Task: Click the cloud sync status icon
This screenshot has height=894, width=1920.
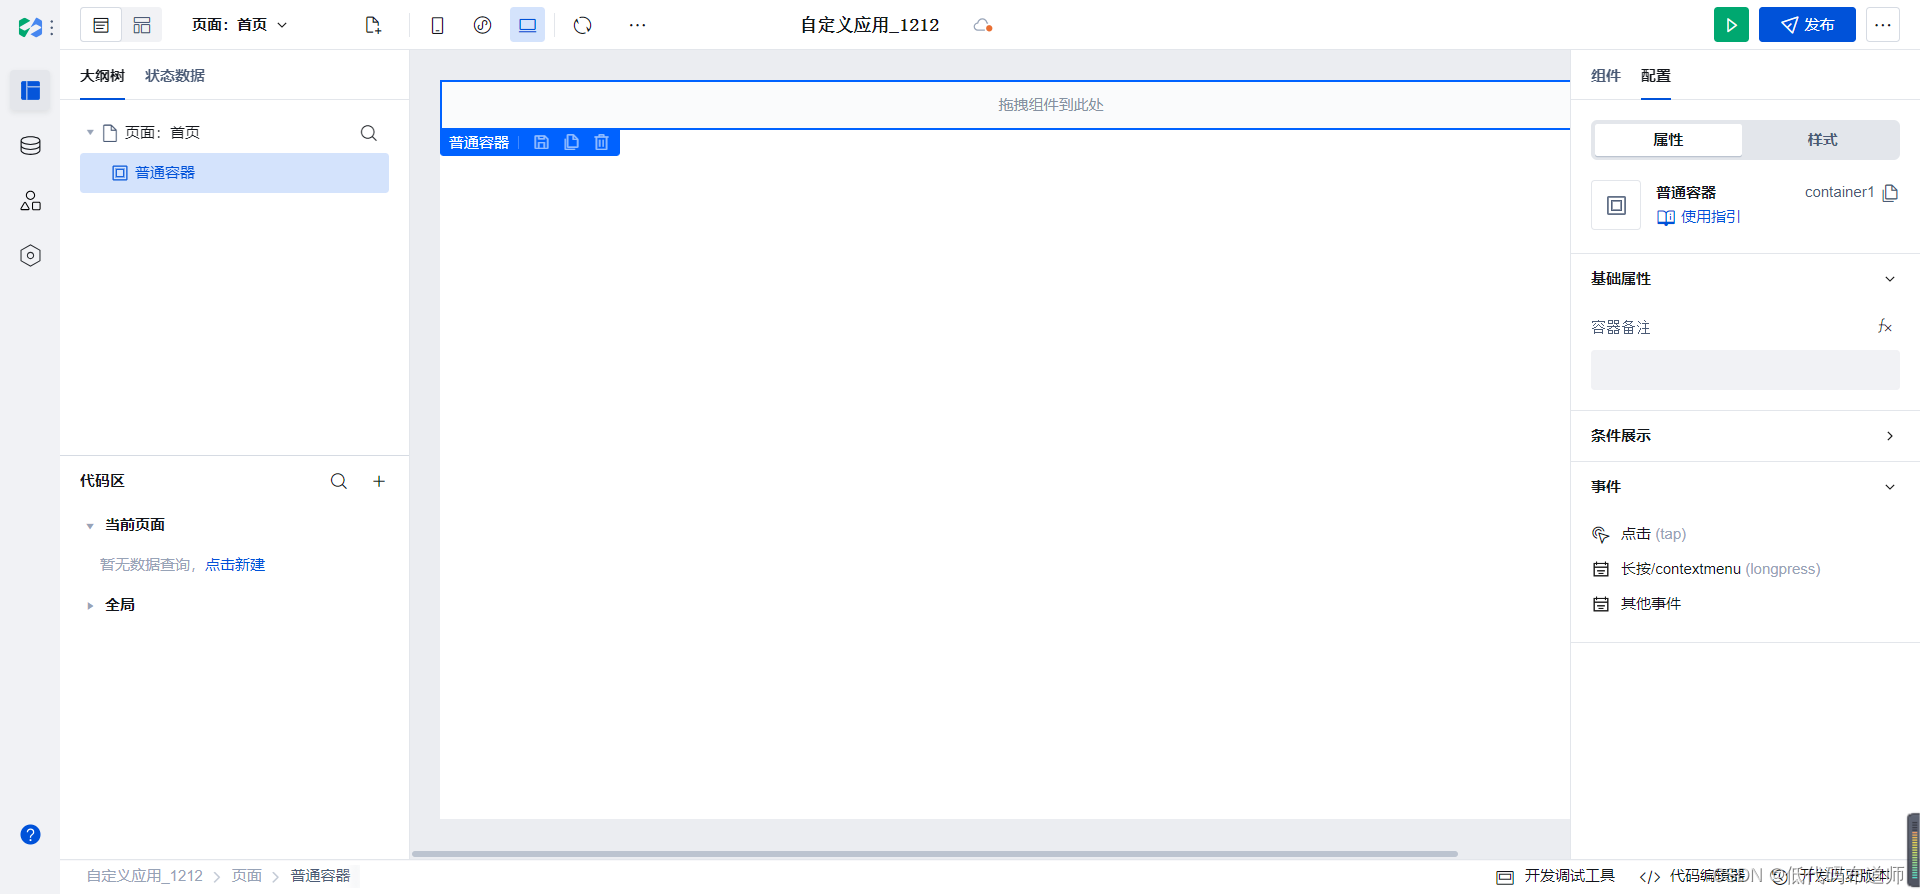Action: tap(982, 25)
